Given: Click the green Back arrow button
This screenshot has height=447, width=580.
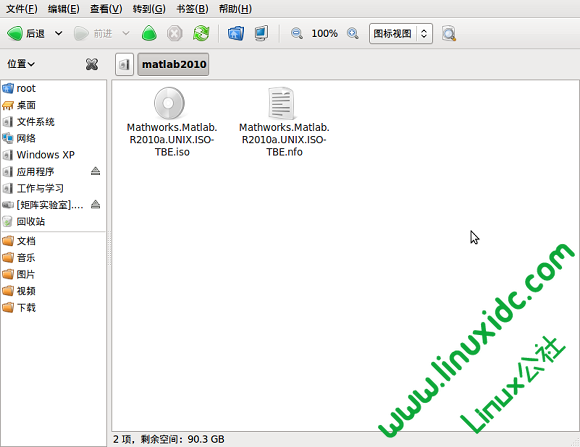Looking at the screenshot, I should tap(26, 34).
